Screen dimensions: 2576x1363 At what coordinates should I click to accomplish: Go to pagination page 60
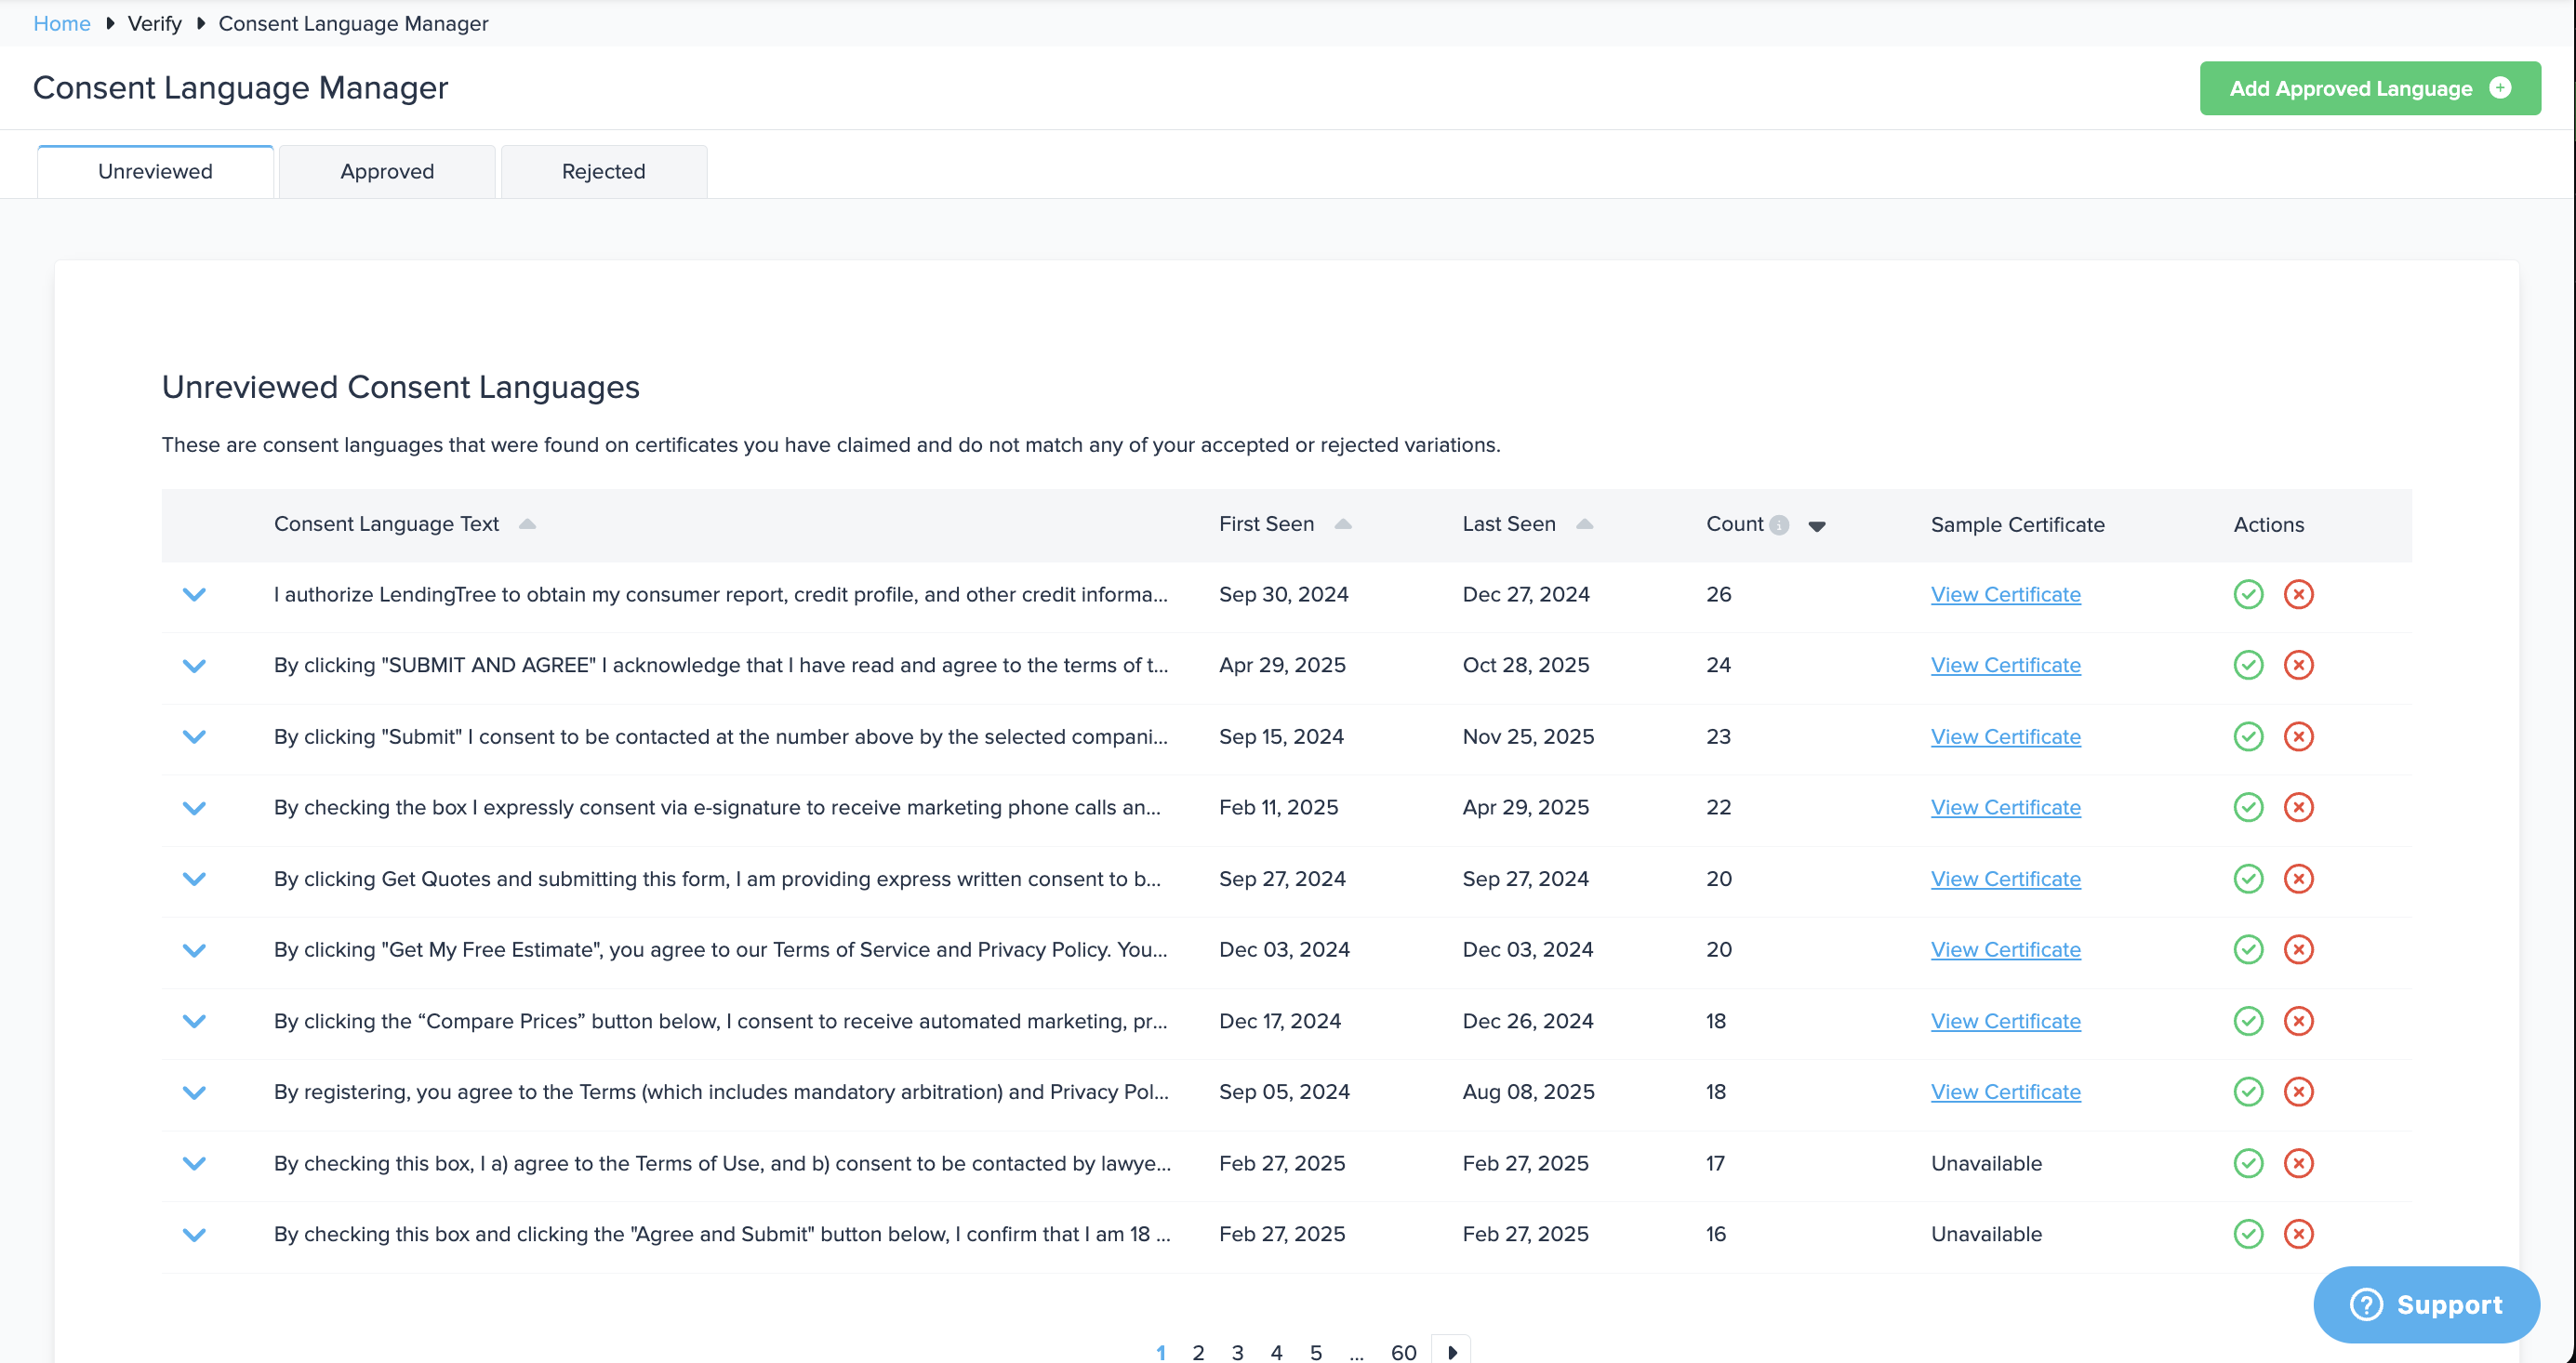(x=1403, y=1352)
